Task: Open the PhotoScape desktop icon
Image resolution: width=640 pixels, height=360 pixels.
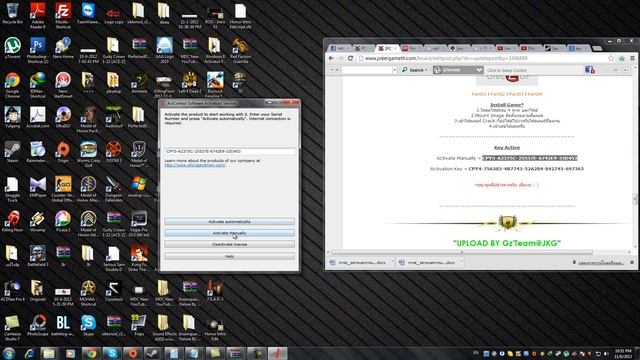Action: (38, 325)
